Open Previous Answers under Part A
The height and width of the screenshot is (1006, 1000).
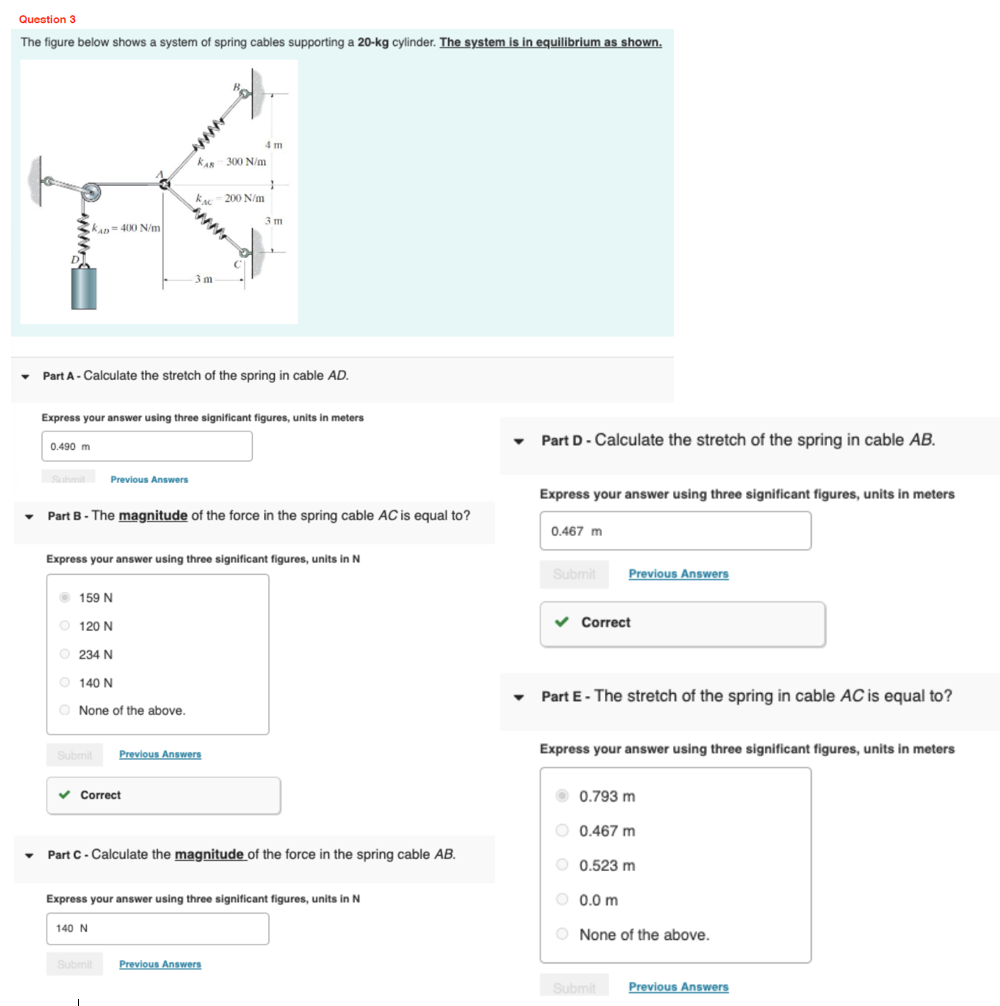pos(149,479)
